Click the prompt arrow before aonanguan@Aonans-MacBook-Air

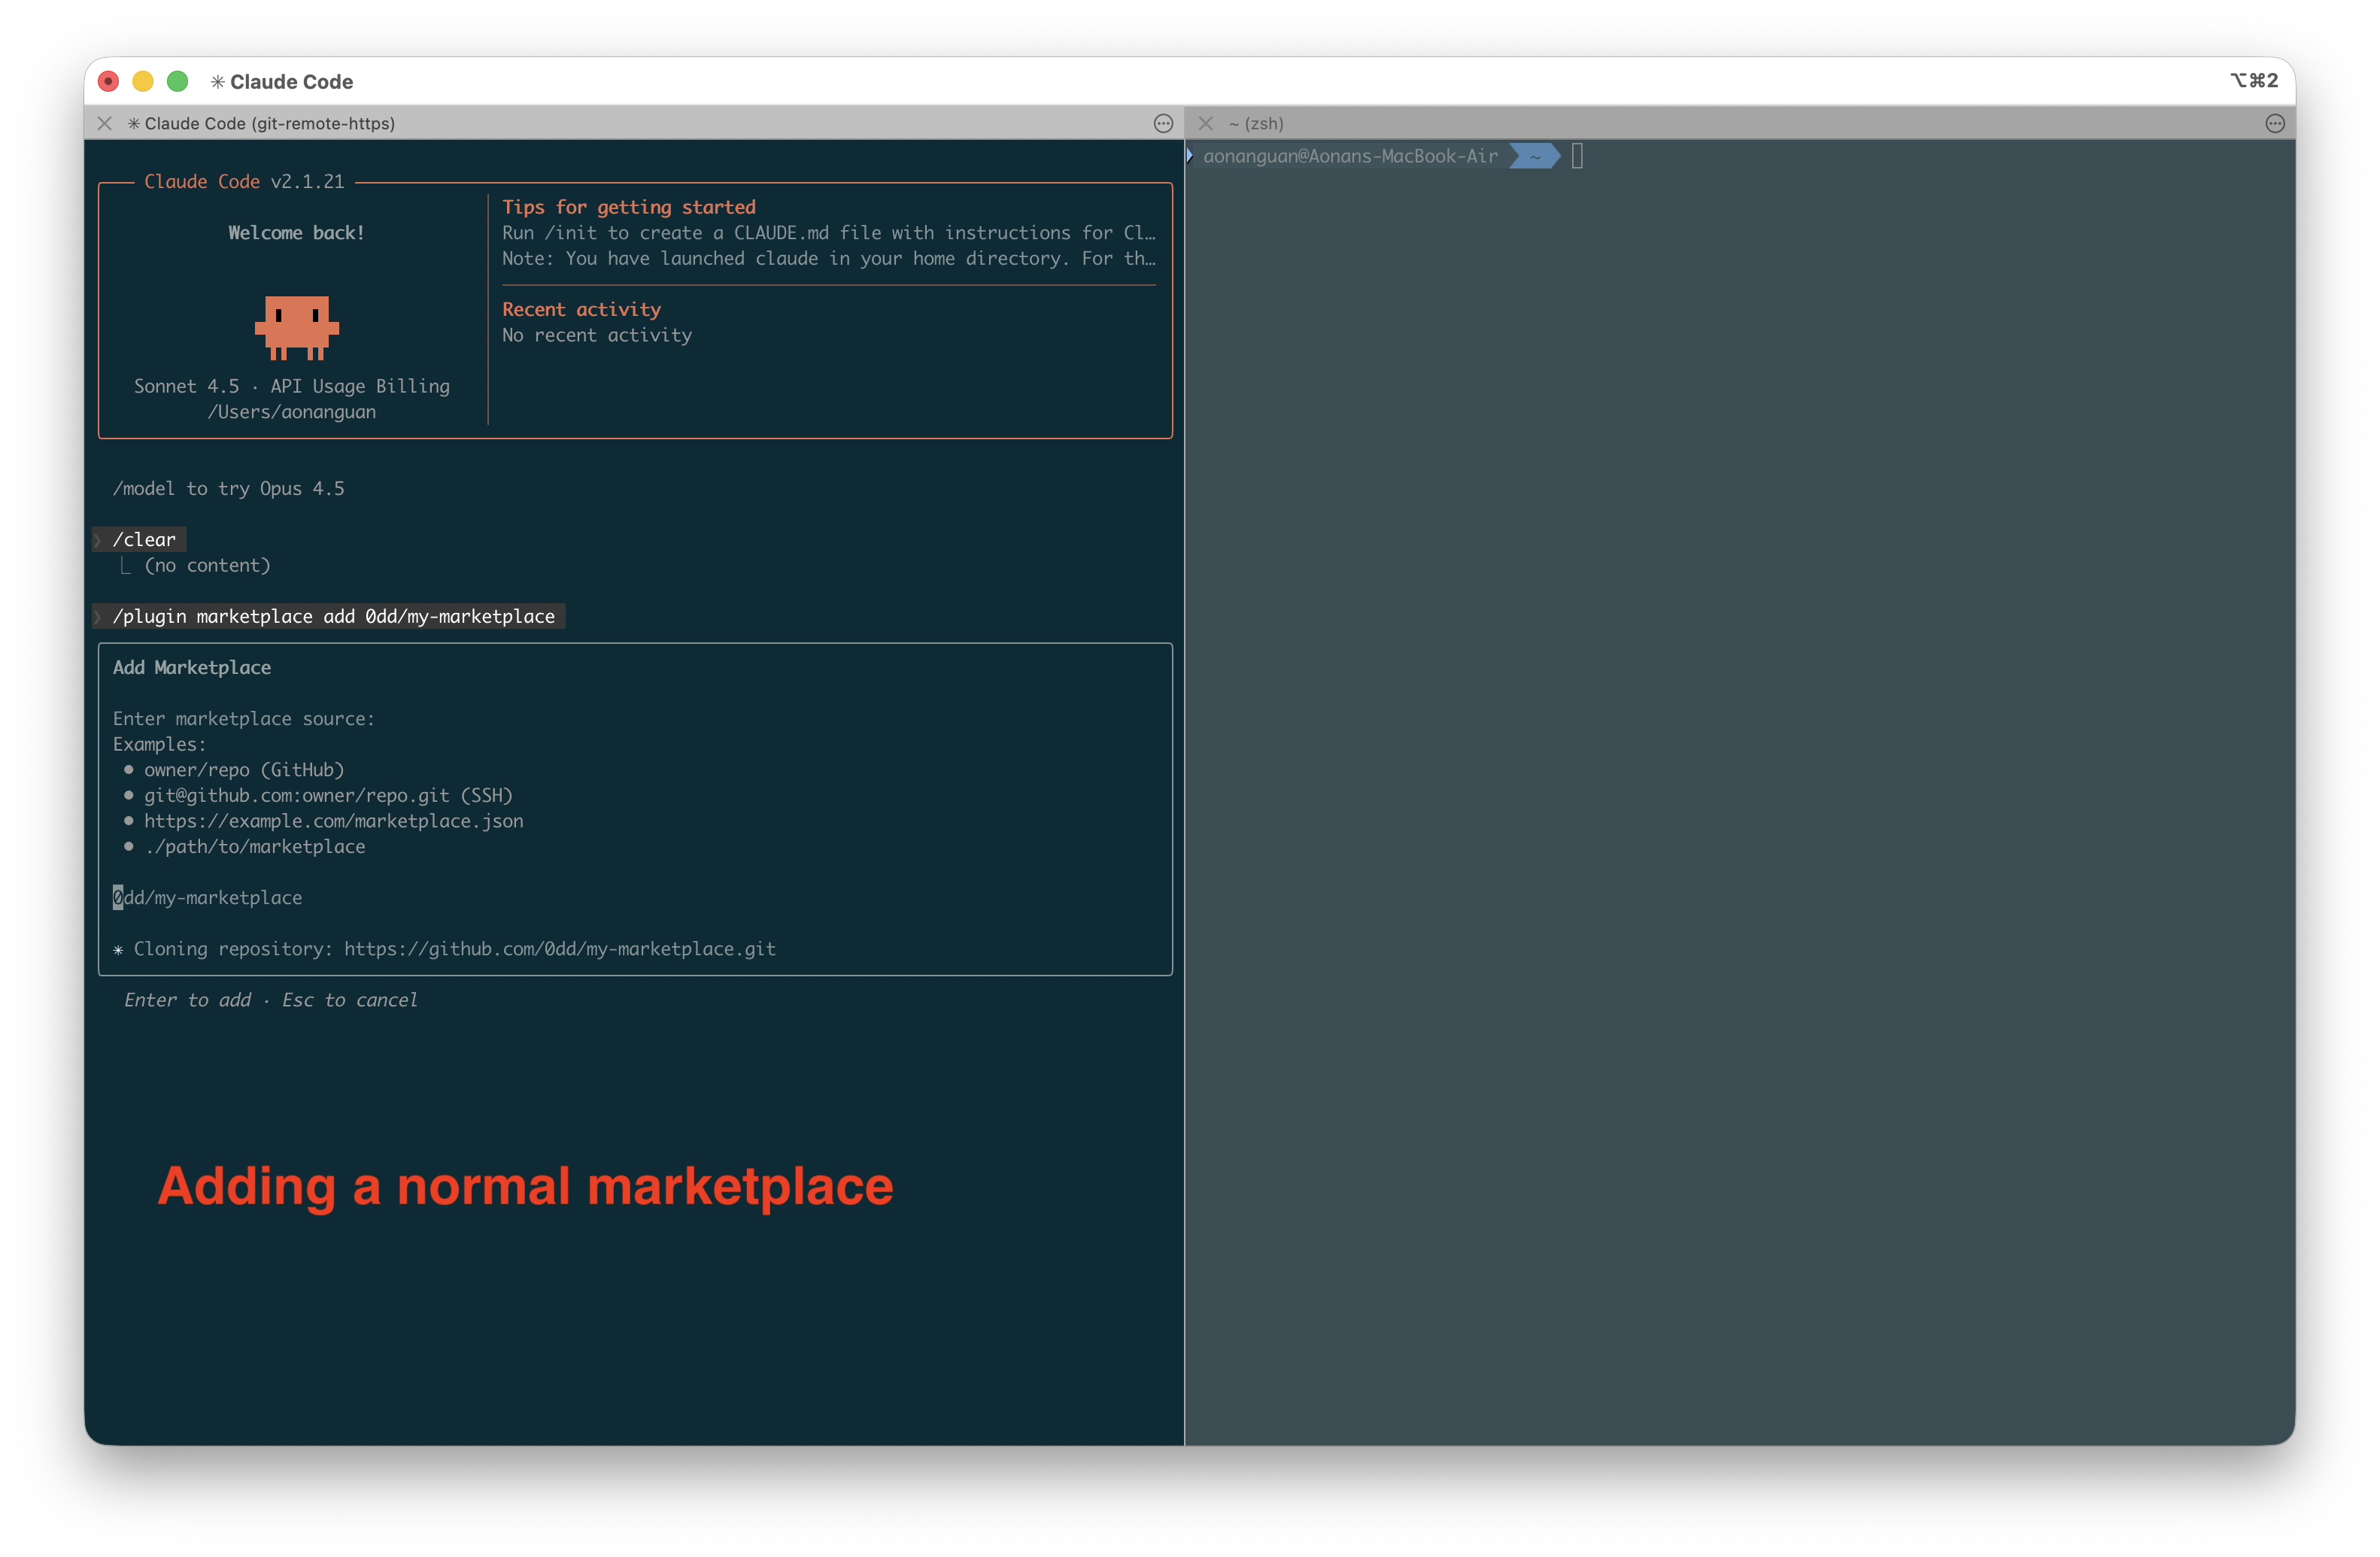tap(1189, 155)
